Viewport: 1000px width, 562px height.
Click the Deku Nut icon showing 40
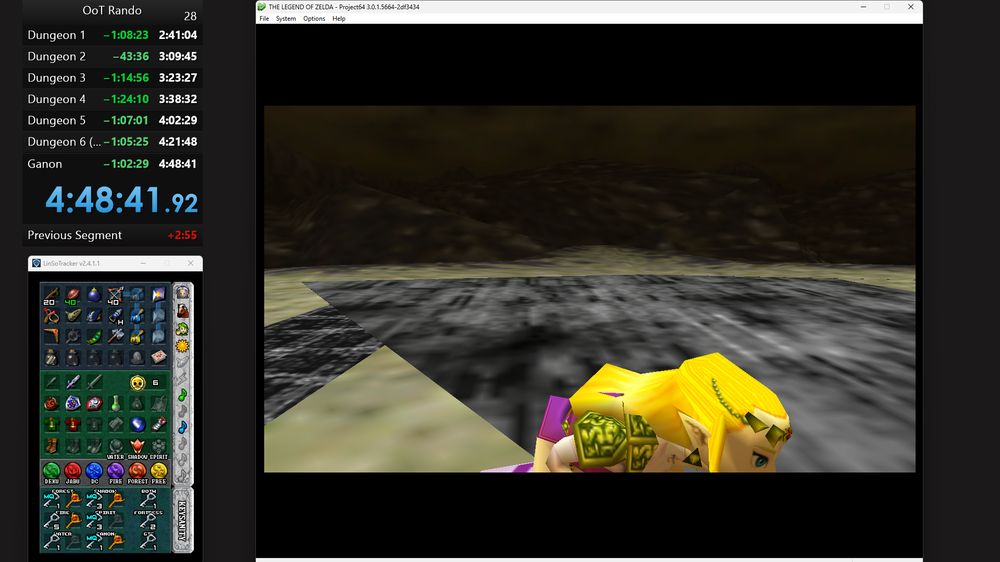[x=71, y=295]
